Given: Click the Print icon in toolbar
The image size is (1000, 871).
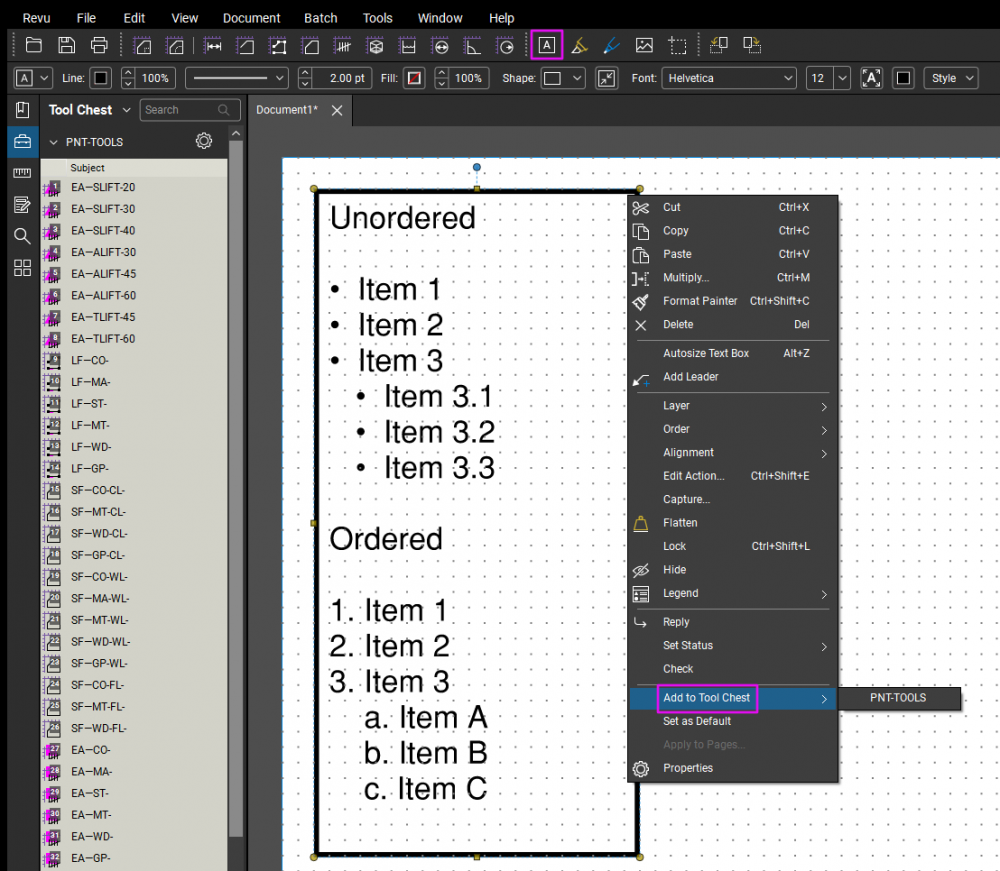Looking at the screenshot, I should (x=99, y=45).
